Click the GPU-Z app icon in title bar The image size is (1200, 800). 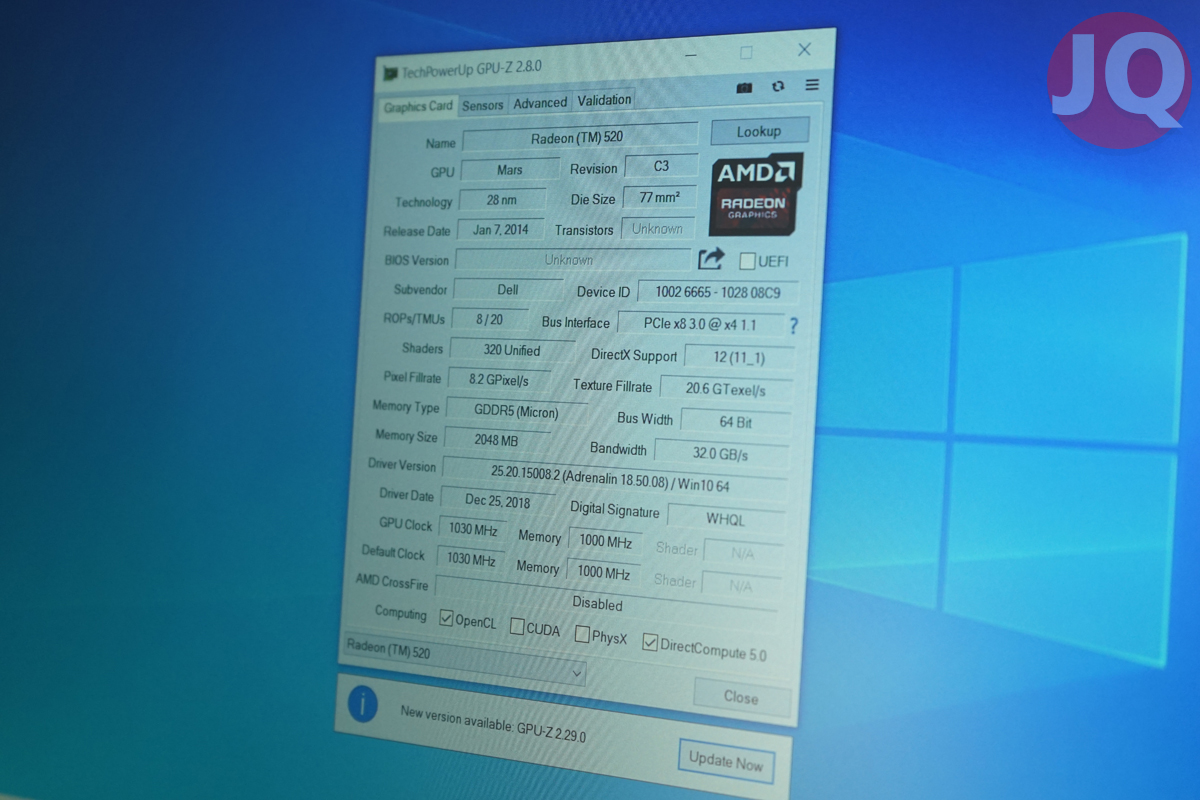pos(390,74)
